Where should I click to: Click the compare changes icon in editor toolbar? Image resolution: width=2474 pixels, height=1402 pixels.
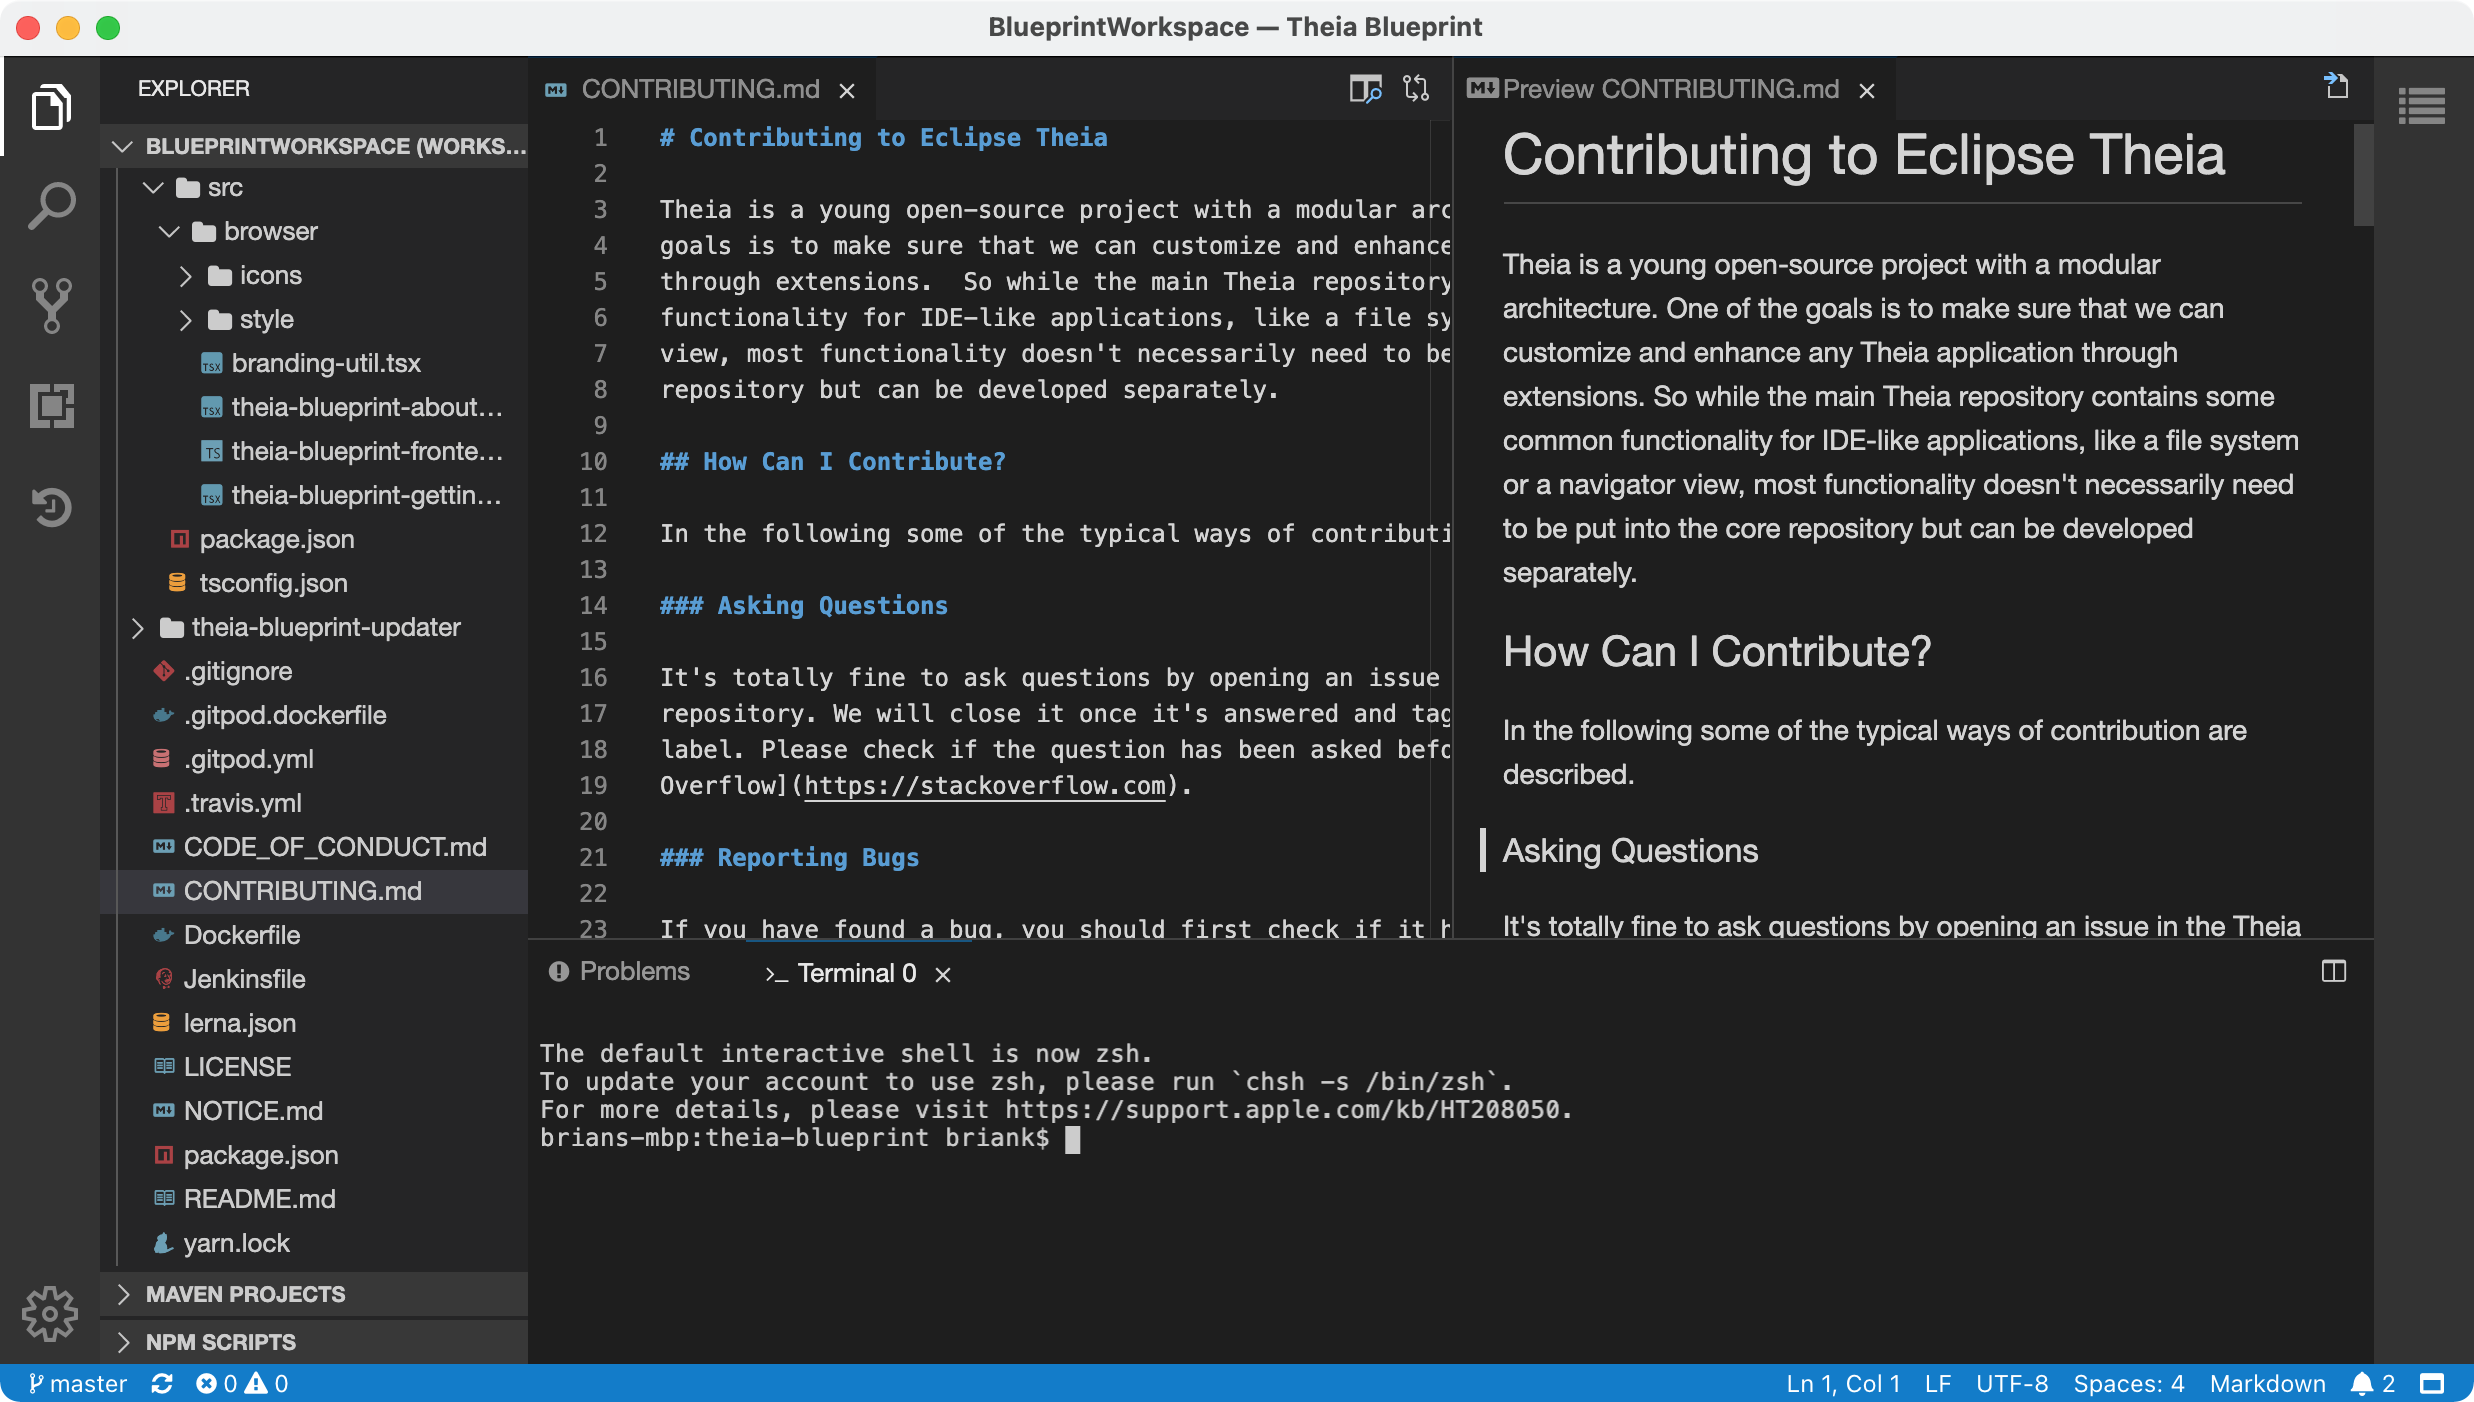coord(1416,89)
